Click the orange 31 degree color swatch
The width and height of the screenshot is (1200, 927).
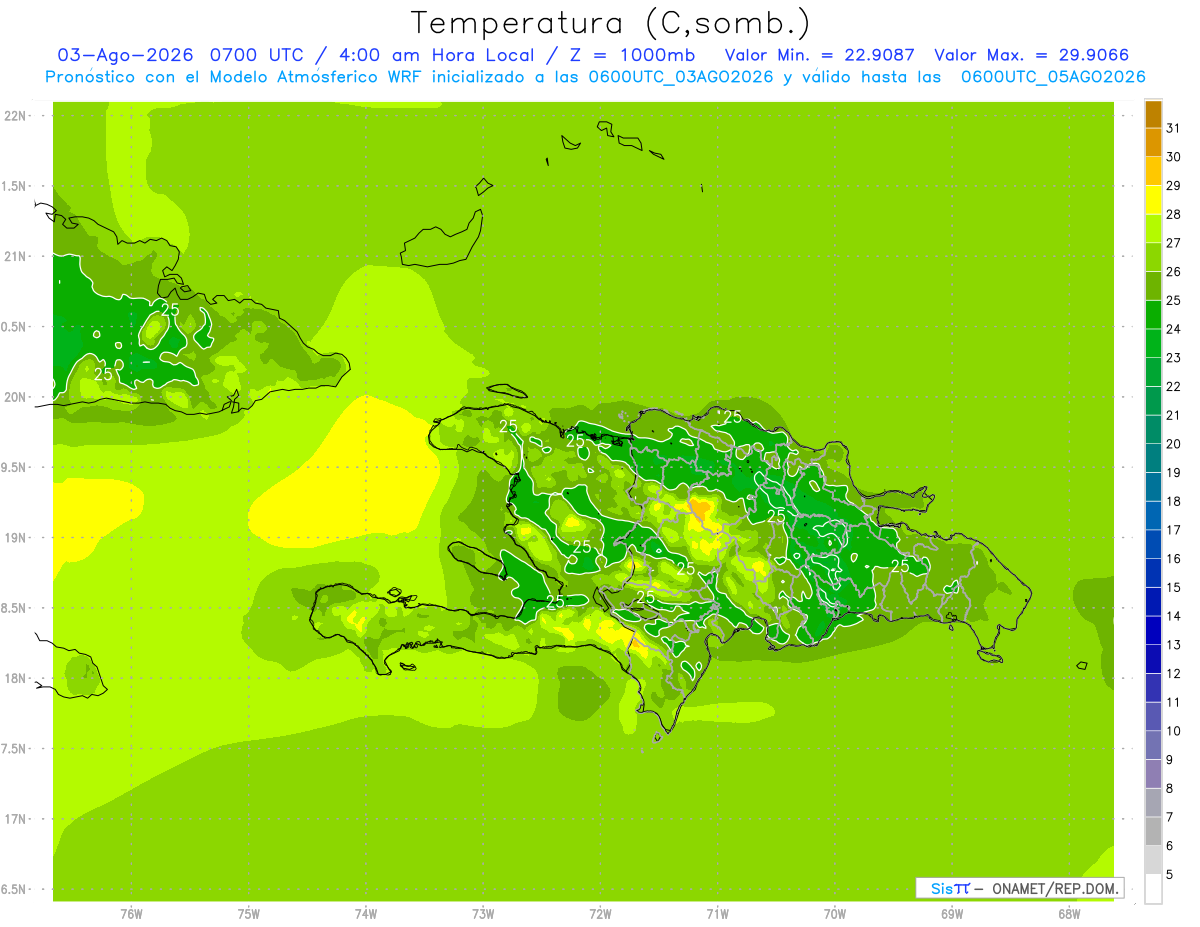pyautogui.click(x=1153, y=114)
